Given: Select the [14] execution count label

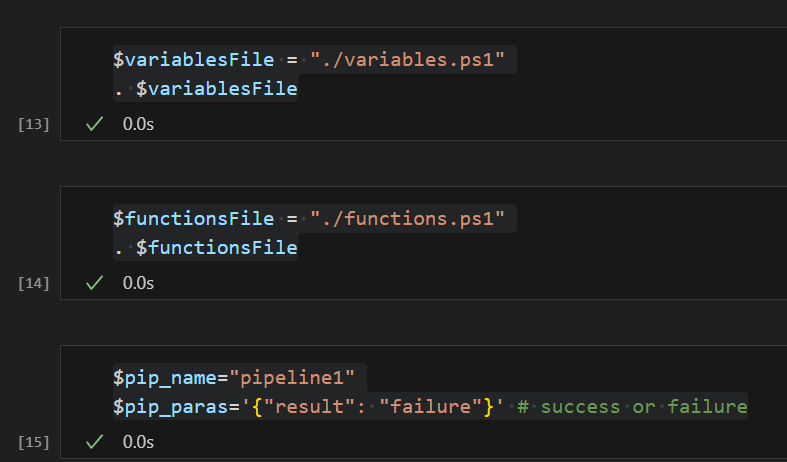Looking at the screenshot, I should (x=34, y=283).
